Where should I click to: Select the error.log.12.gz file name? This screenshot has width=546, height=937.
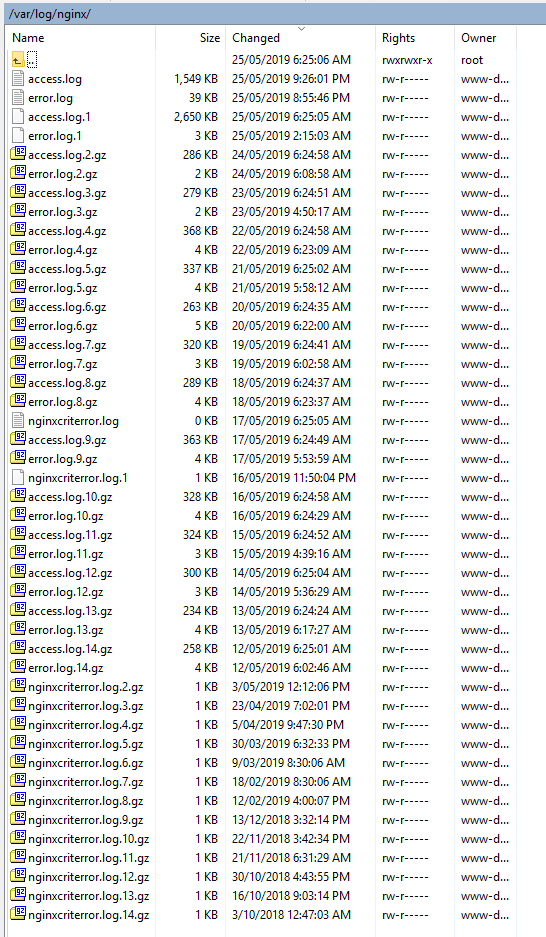[66, 592]
